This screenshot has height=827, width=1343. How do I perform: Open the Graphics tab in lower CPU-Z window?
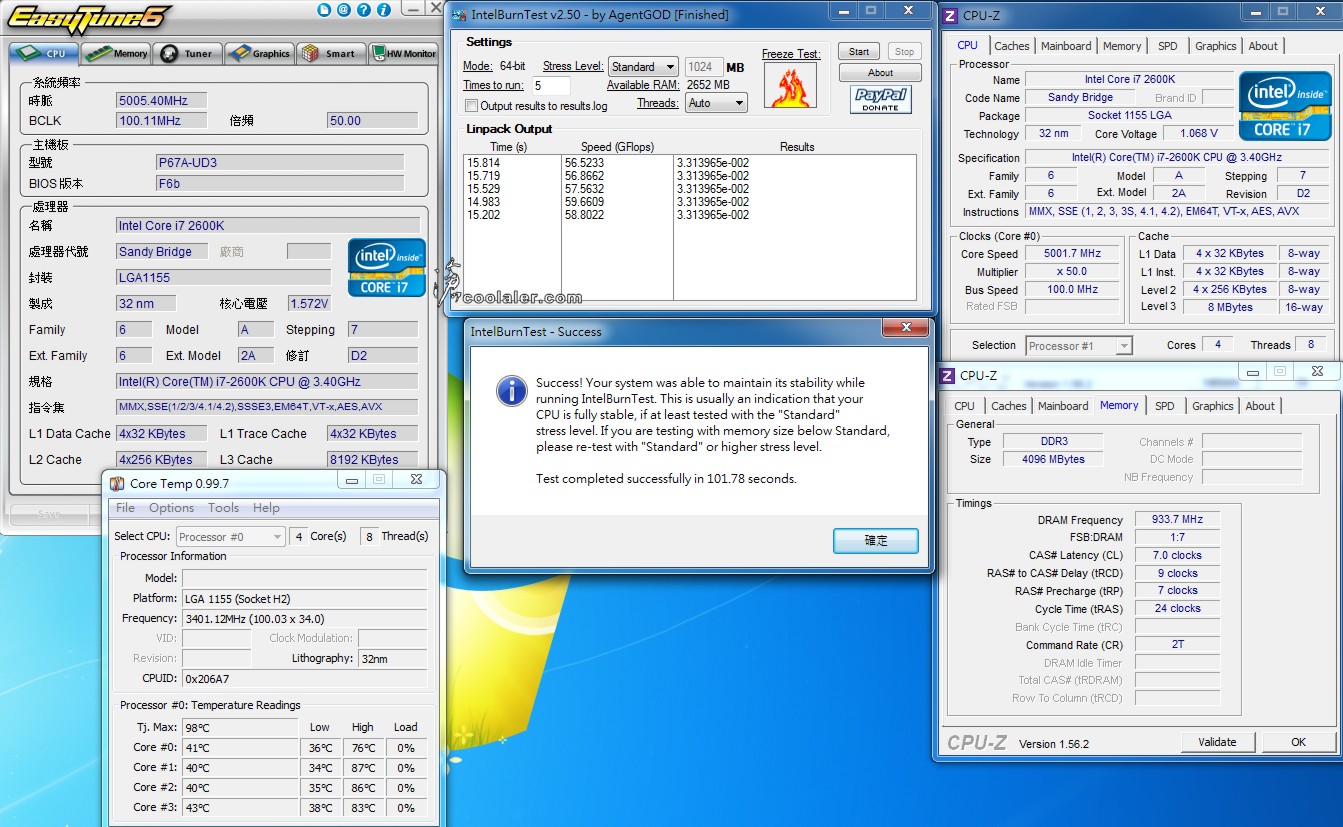[1212, 406]
